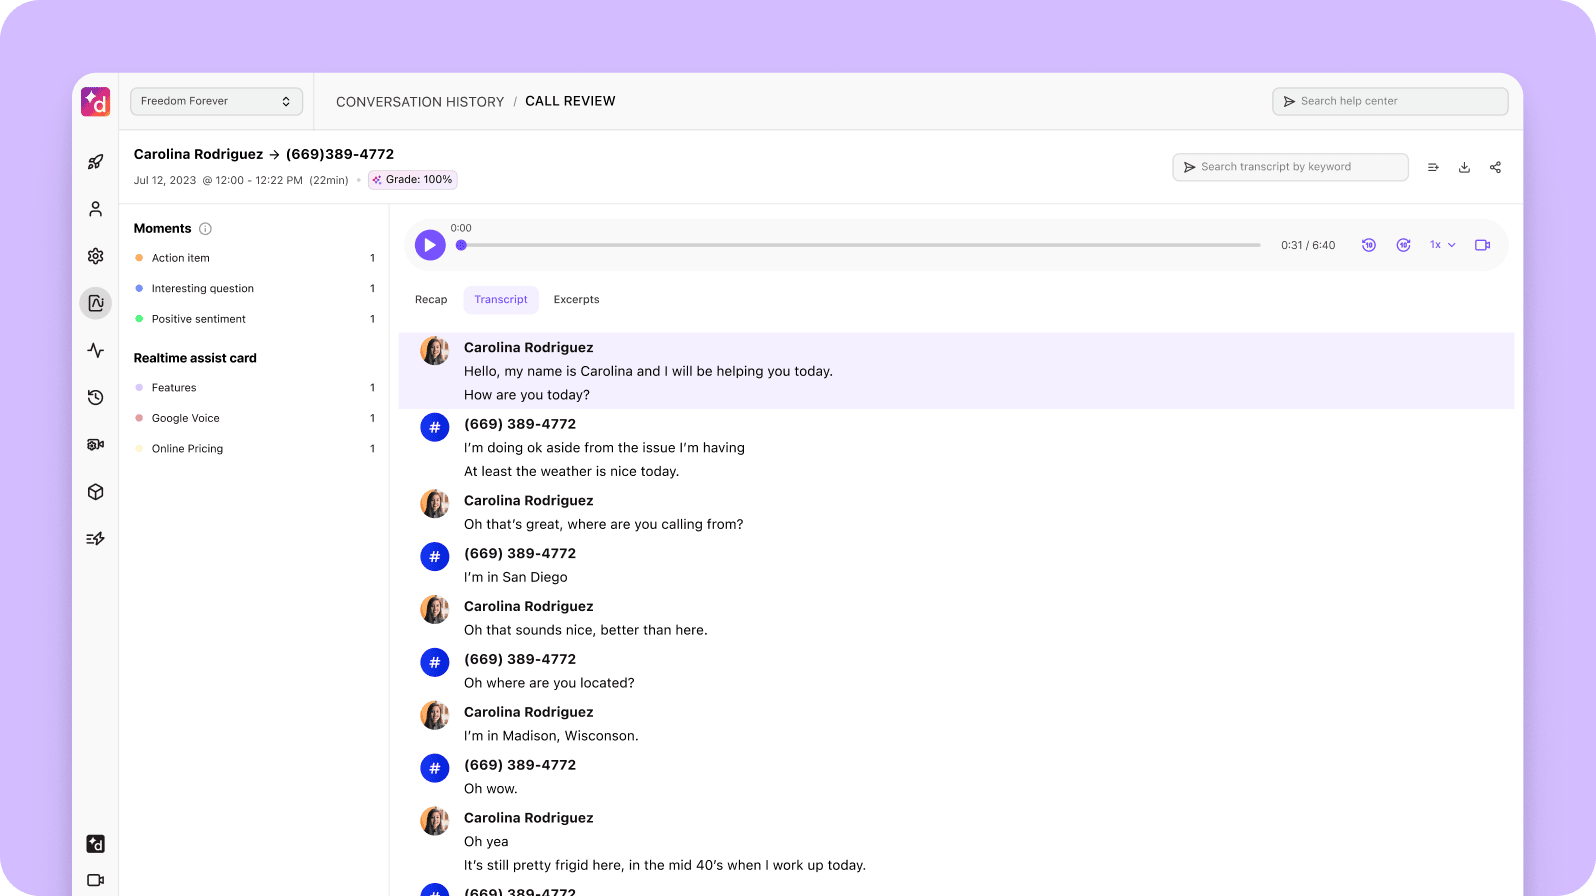Click 'I'm in Madison, Wisconson.' line

(551, 736)
